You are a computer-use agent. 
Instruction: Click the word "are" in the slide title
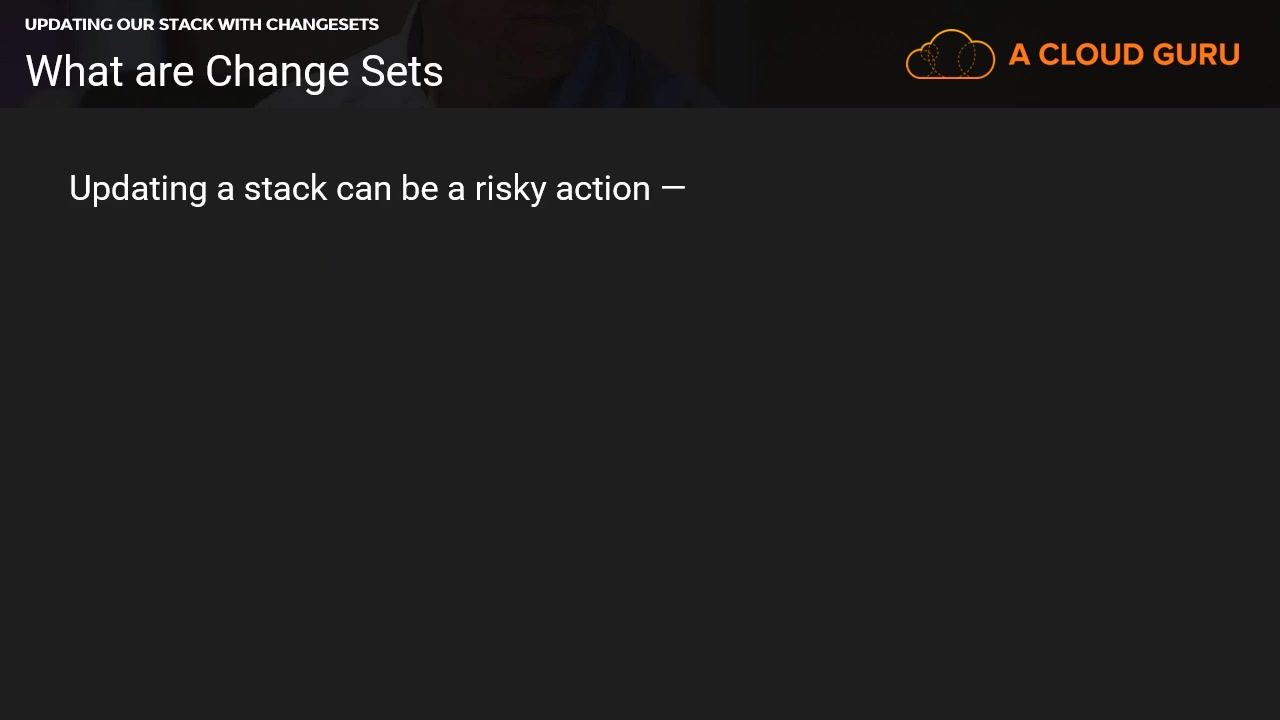pyautogui.click(x=164, y=72)
